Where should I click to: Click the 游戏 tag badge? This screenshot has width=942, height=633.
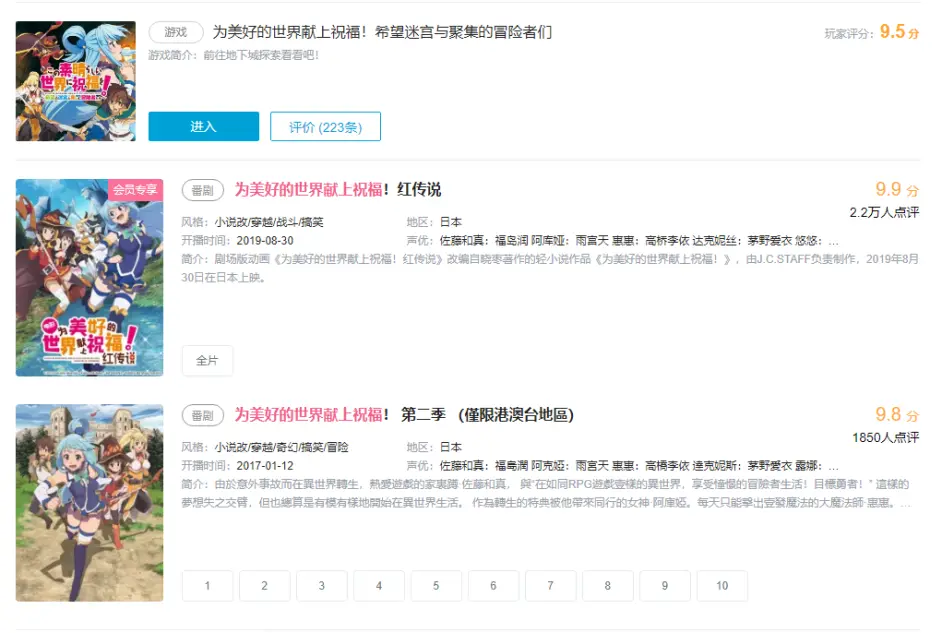176,32
